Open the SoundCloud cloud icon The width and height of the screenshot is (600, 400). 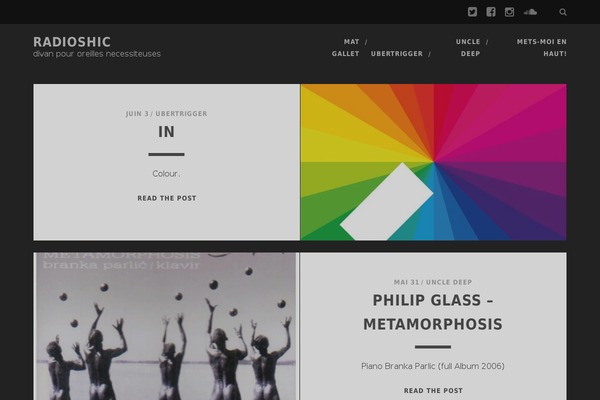tap(530, 12)
